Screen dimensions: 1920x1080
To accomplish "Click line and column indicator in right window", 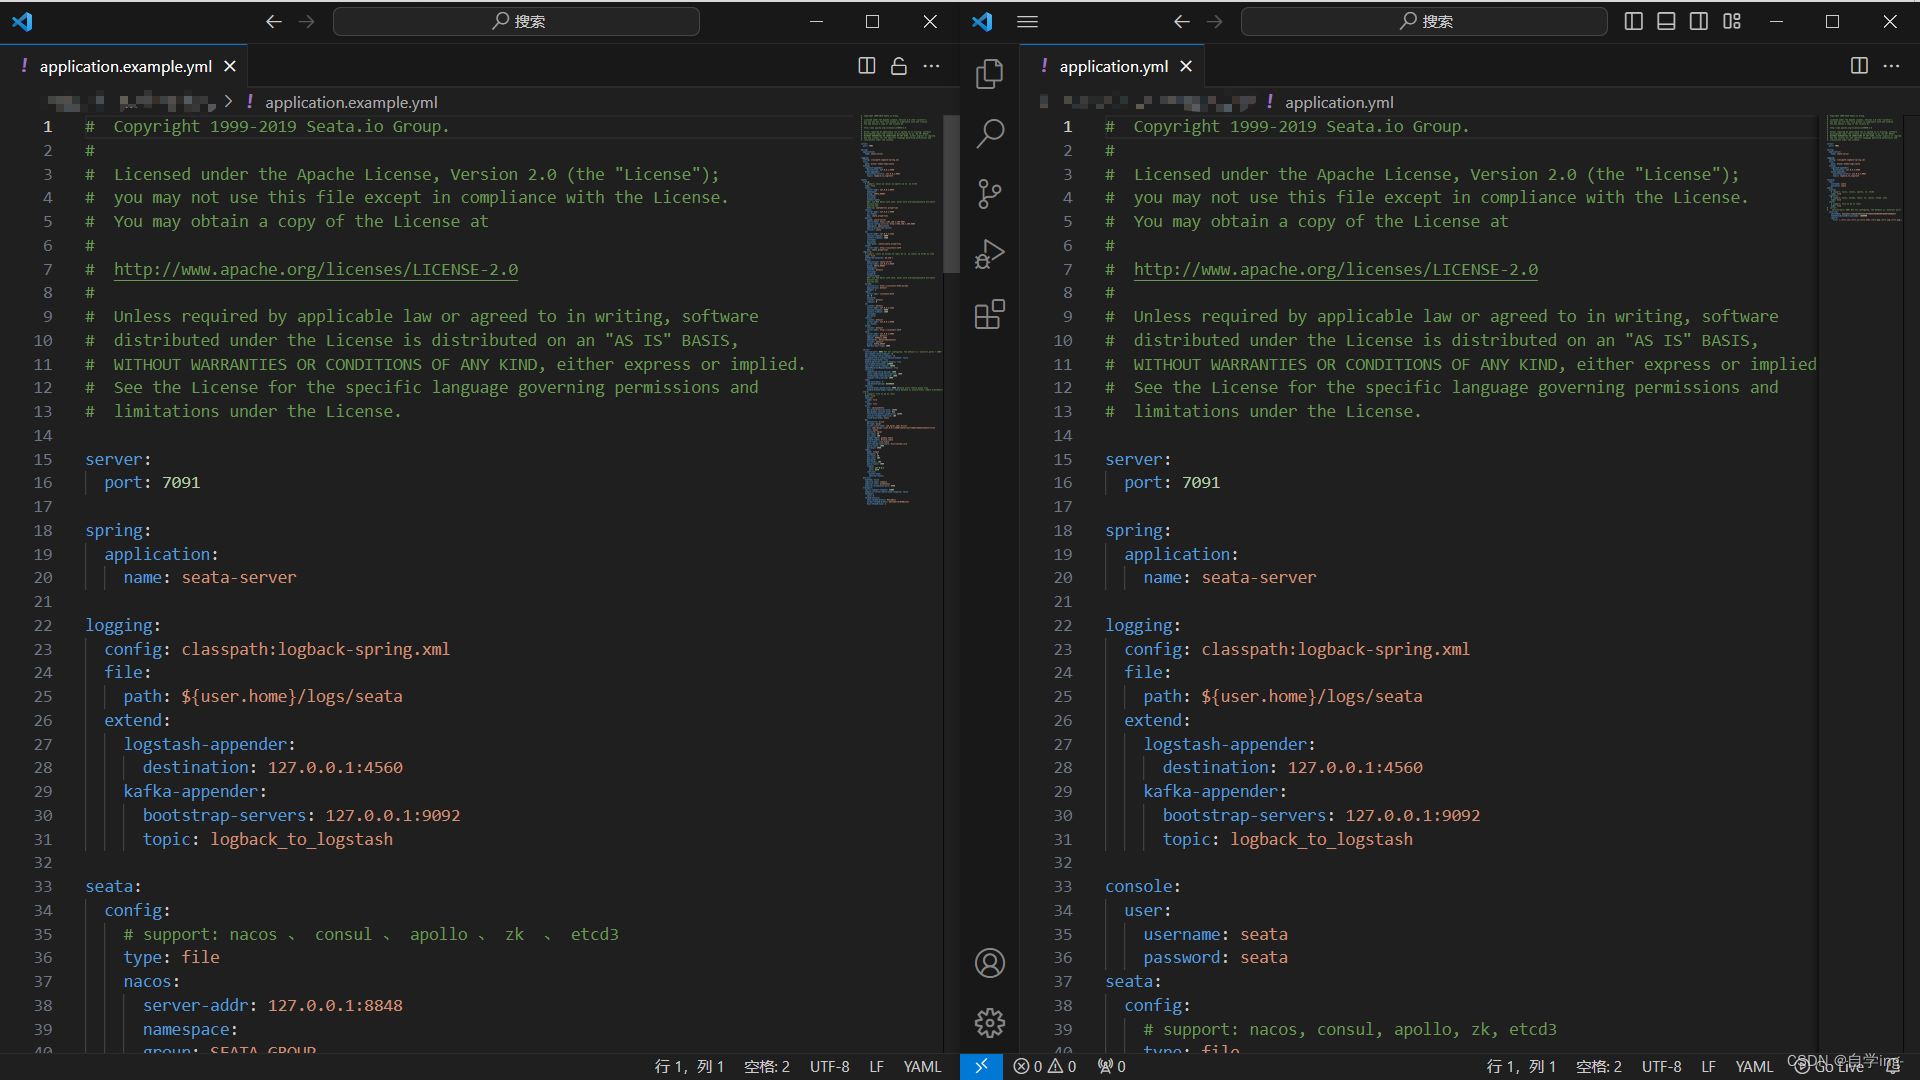I will tap(1521, 1066).
